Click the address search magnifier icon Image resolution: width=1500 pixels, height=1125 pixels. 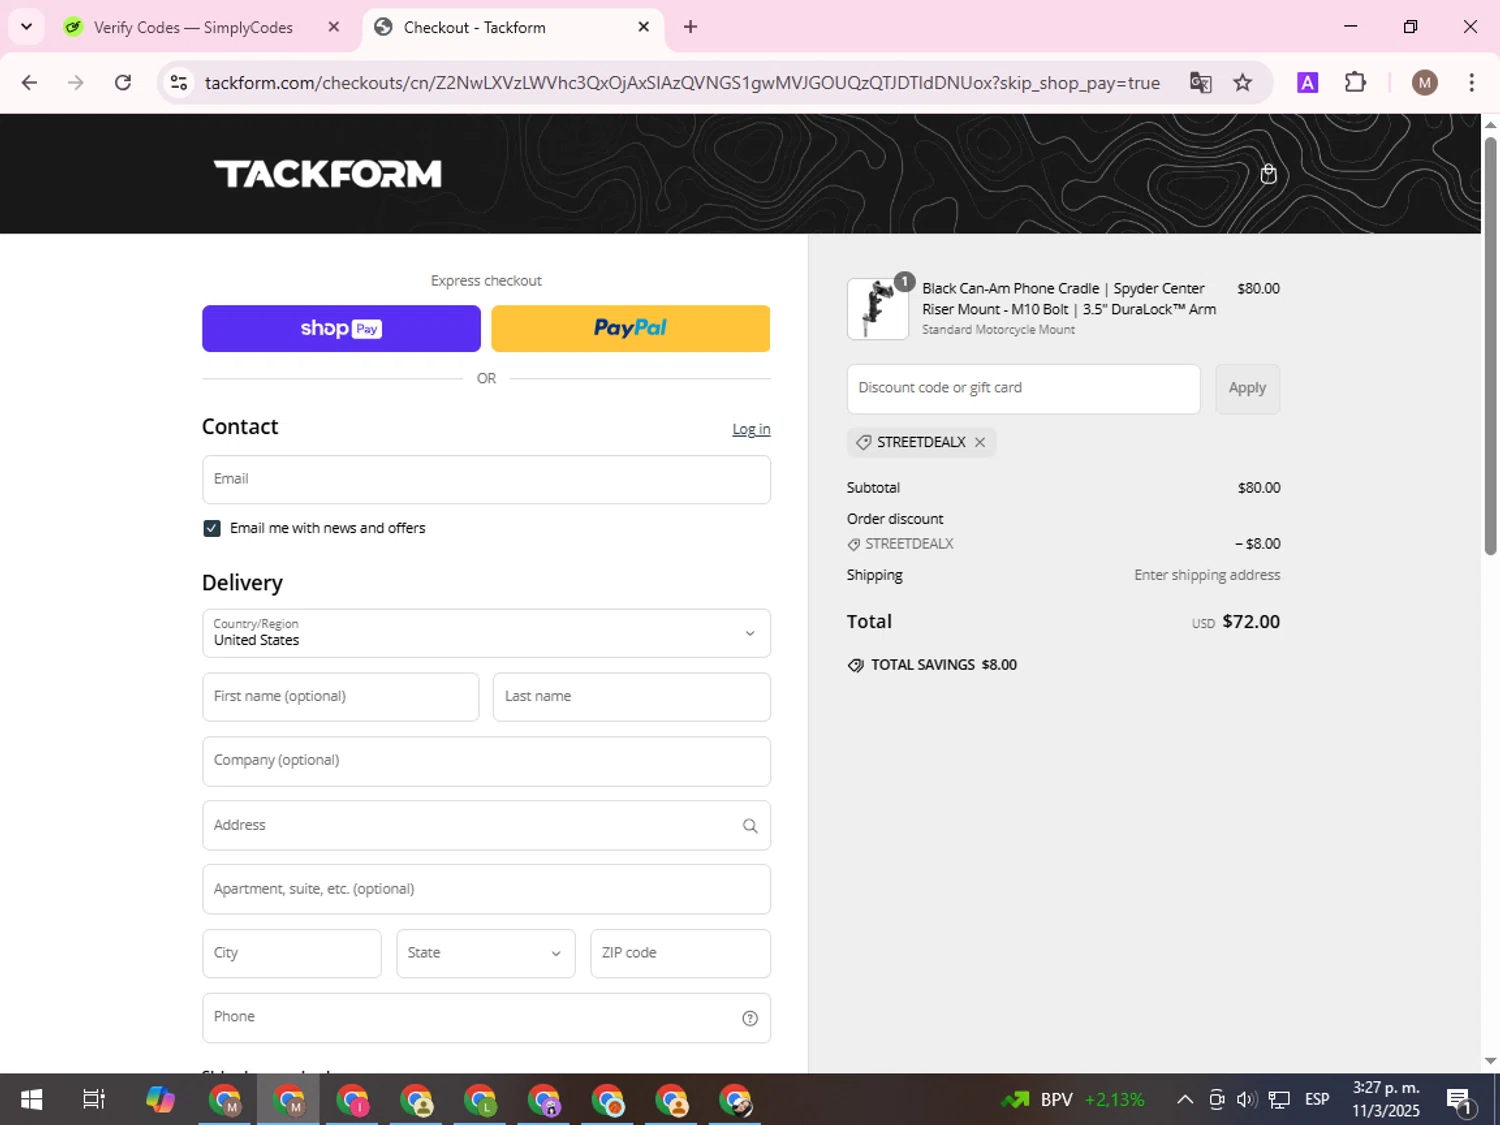click(x=750, y=826)
